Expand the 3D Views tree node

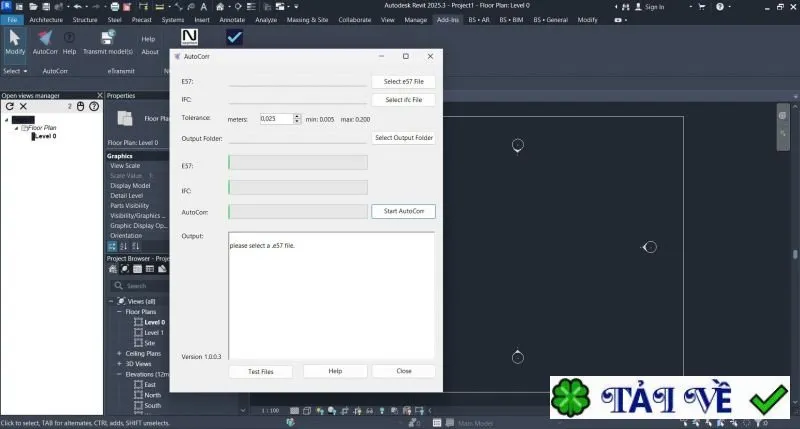coord(119,364)
